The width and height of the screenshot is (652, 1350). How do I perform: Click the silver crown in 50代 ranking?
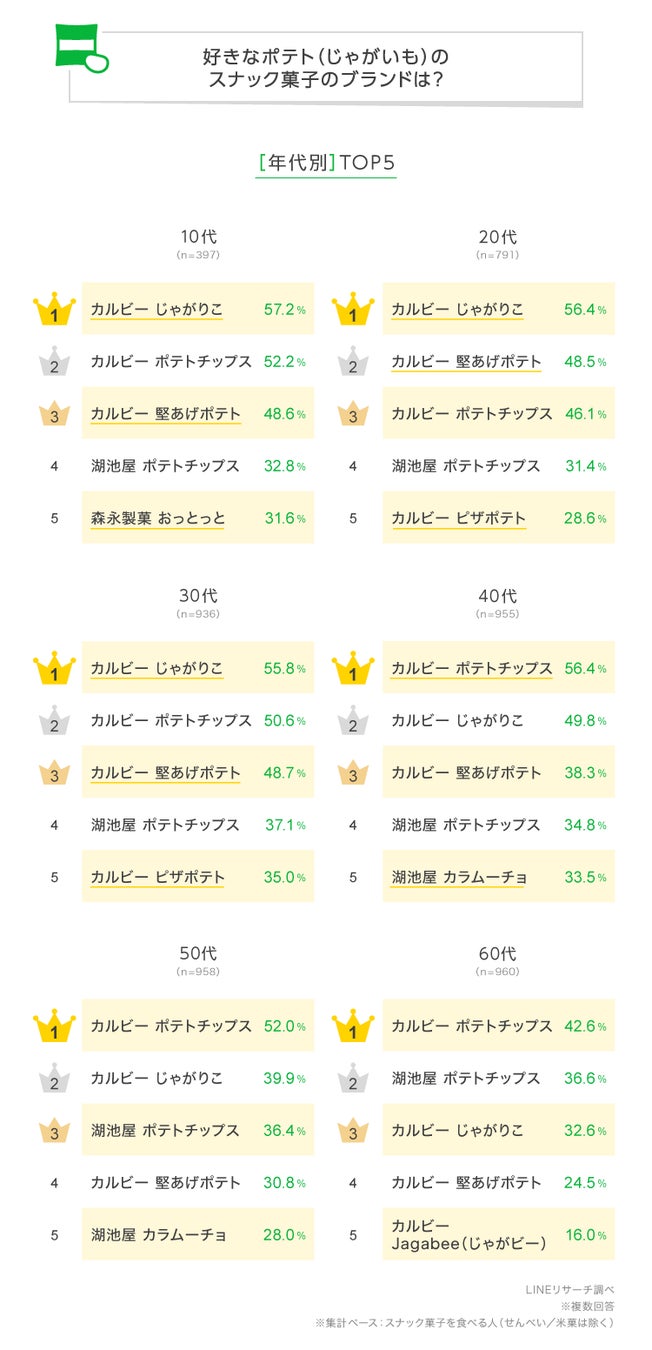point(54,1079)
